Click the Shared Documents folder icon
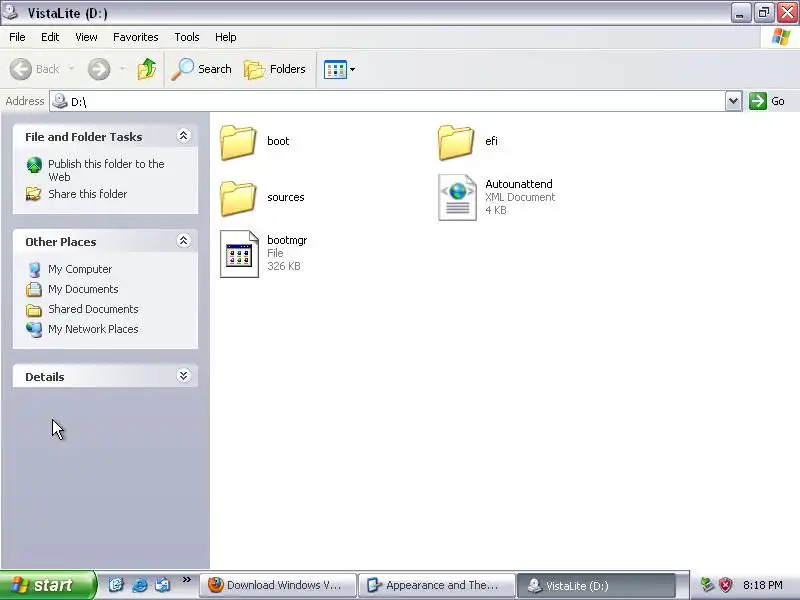 click(34, 310)
